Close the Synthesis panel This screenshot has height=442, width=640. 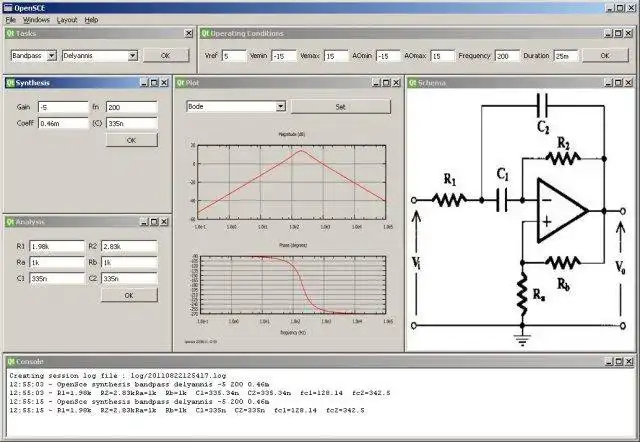(164, 83)
